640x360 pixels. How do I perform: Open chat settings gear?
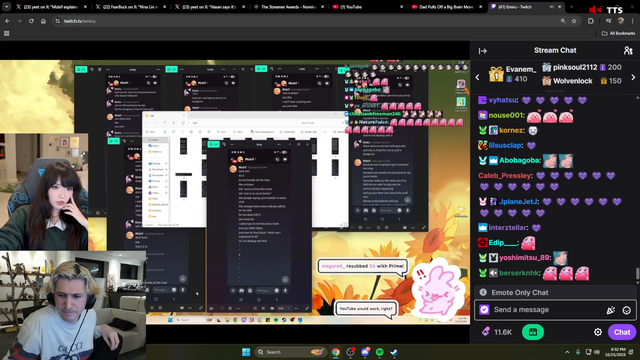click(598, 332)
